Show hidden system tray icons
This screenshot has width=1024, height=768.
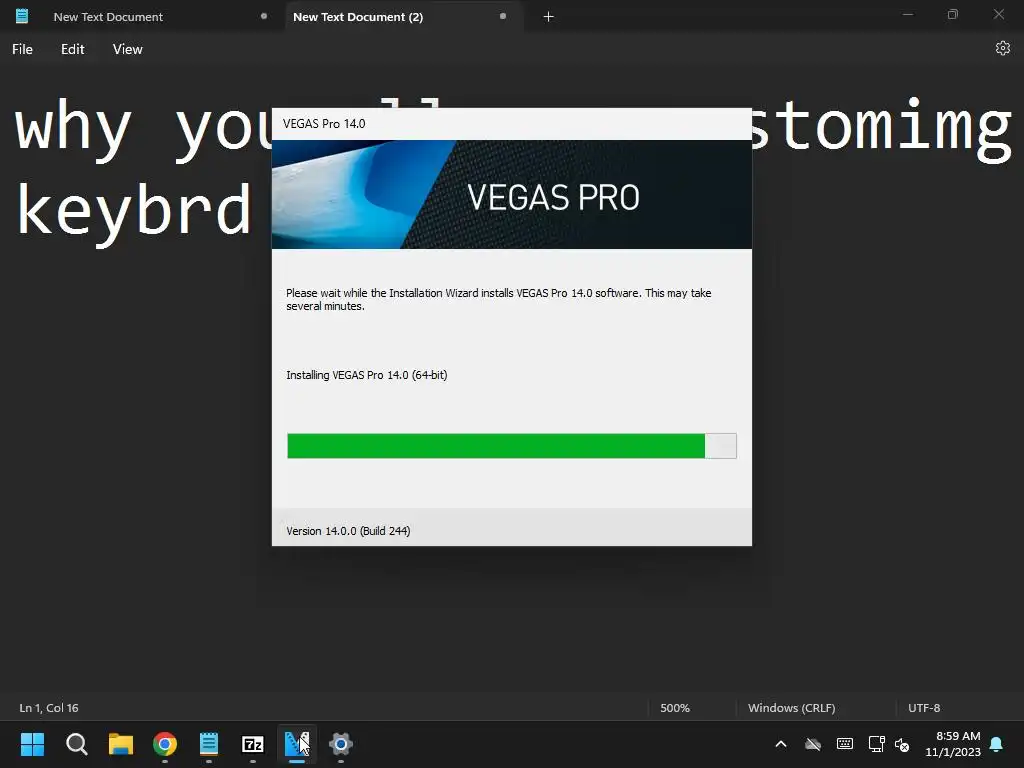(x=781, y=744)
